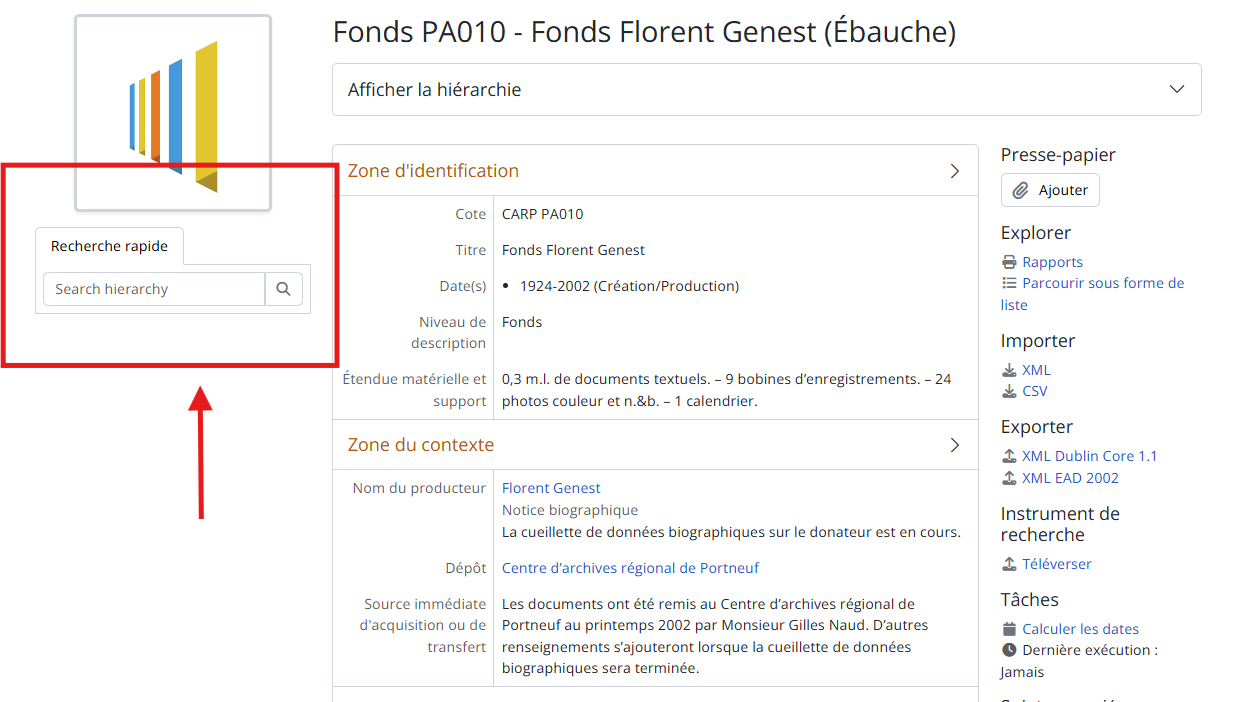Click the repository logo thumbnail

coord(173,112)
